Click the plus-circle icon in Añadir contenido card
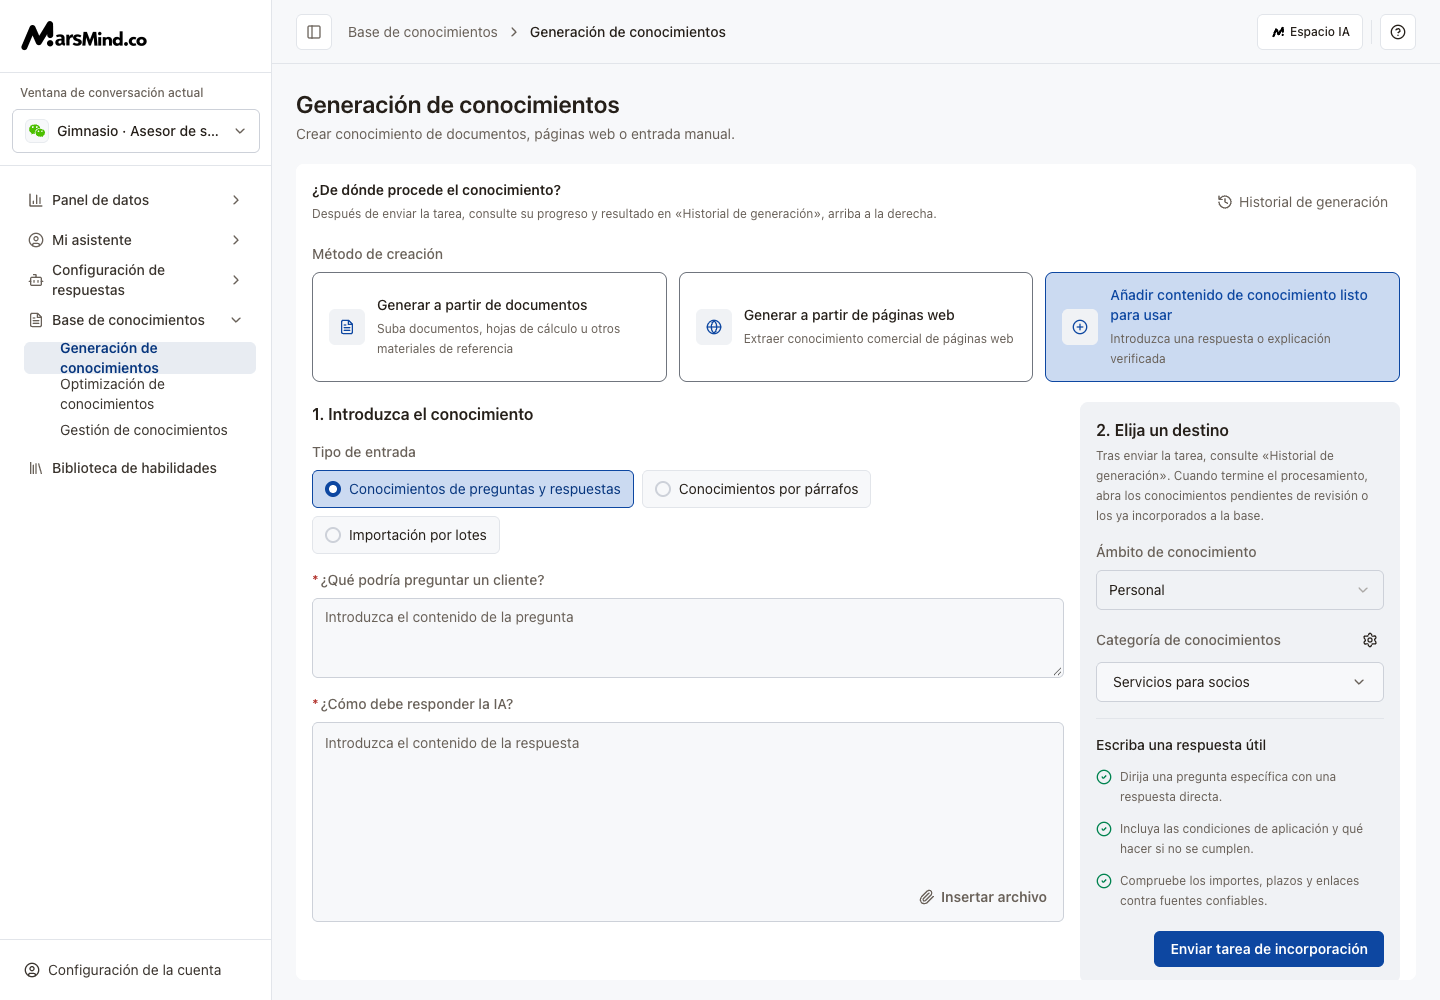 click(x=1080, y=327)
